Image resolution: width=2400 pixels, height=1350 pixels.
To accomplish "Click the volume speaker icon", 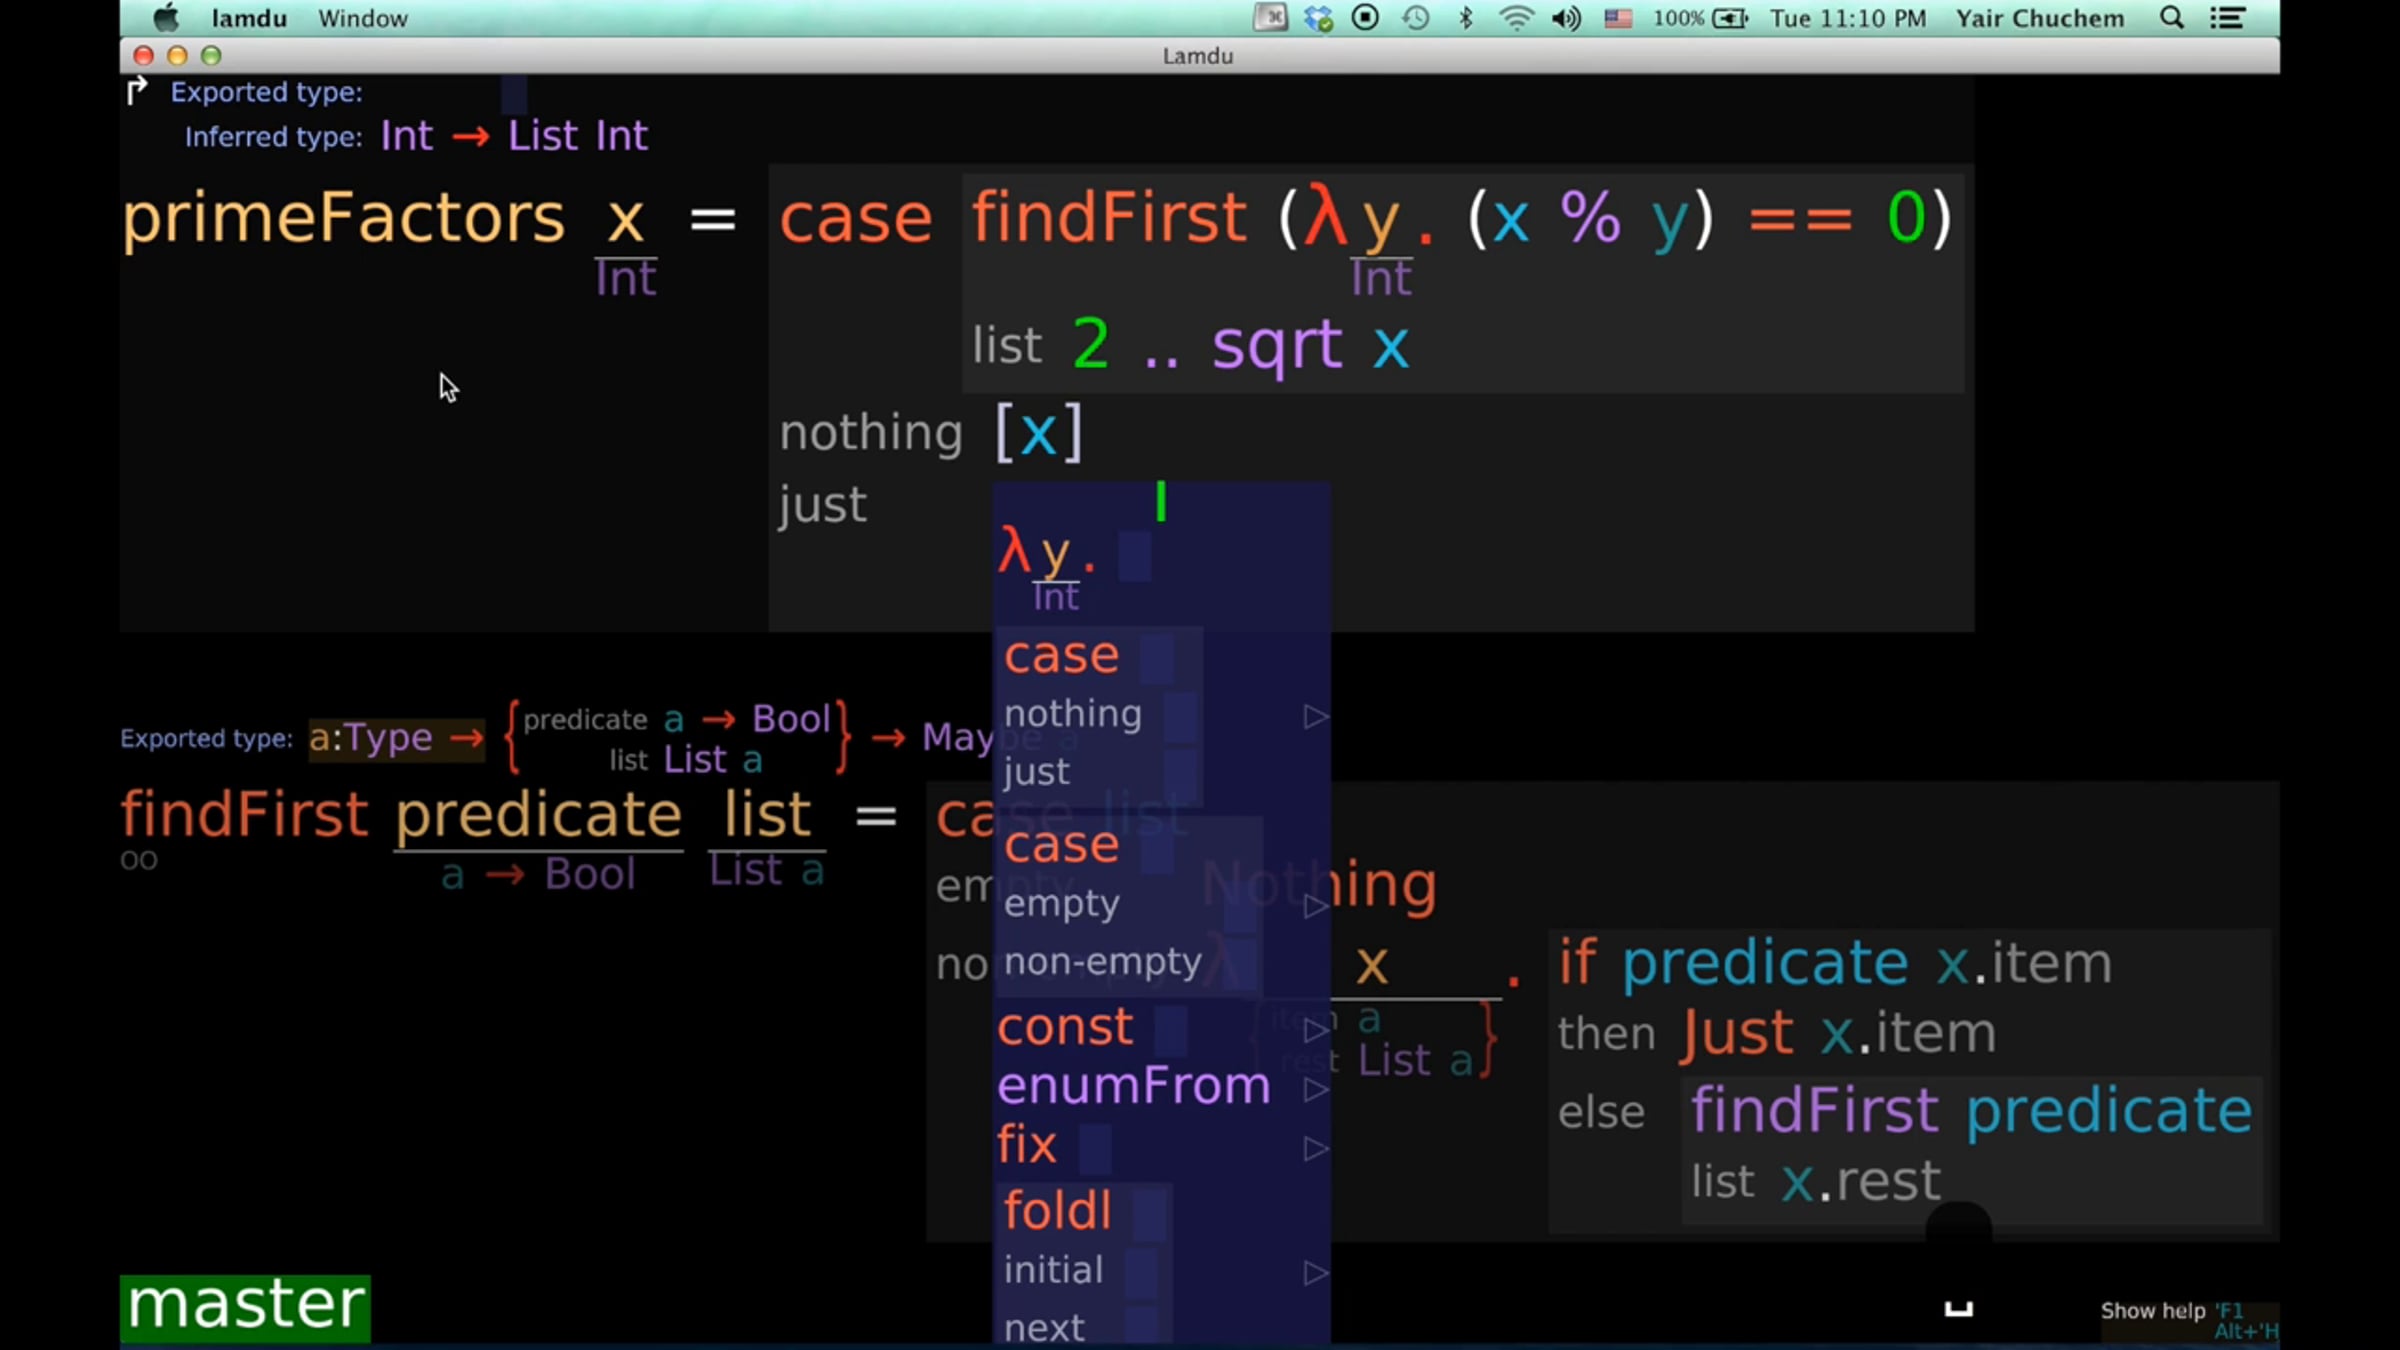I will (1566, 18).
